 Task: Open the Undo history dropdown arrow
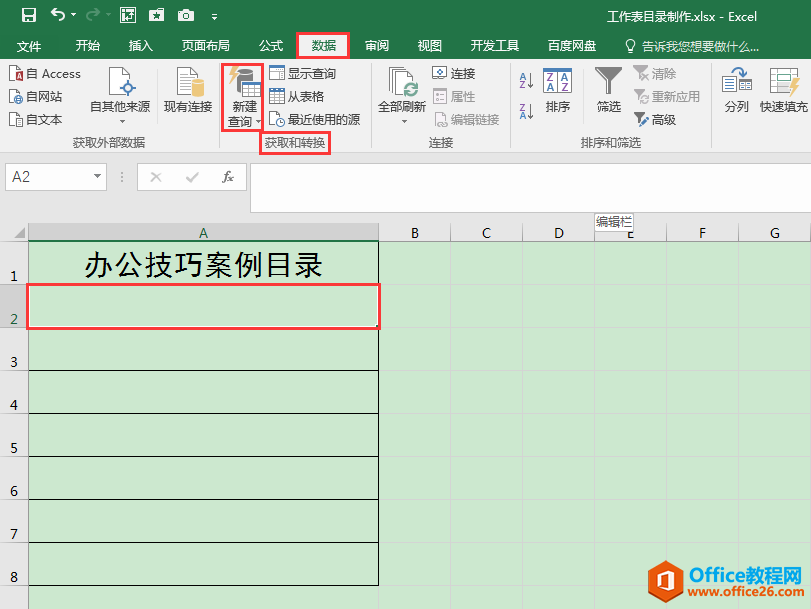point(73,15)
